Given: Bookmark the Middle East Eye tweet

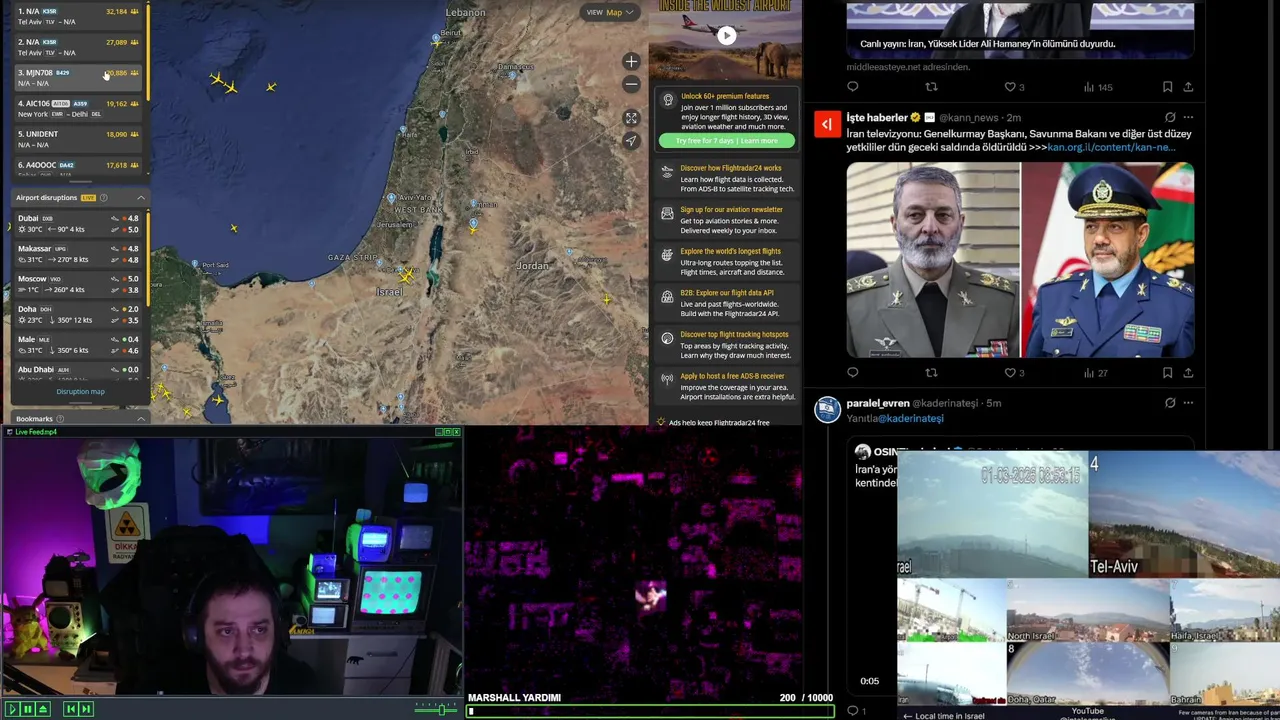Looking at the screenshot, I should (x=1167, y=87).
